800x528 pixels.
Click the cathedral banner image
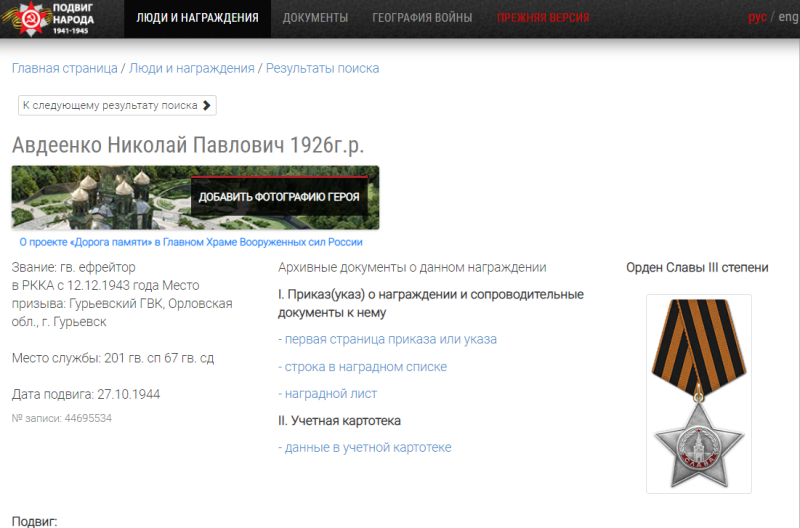(x=100, y=198)
